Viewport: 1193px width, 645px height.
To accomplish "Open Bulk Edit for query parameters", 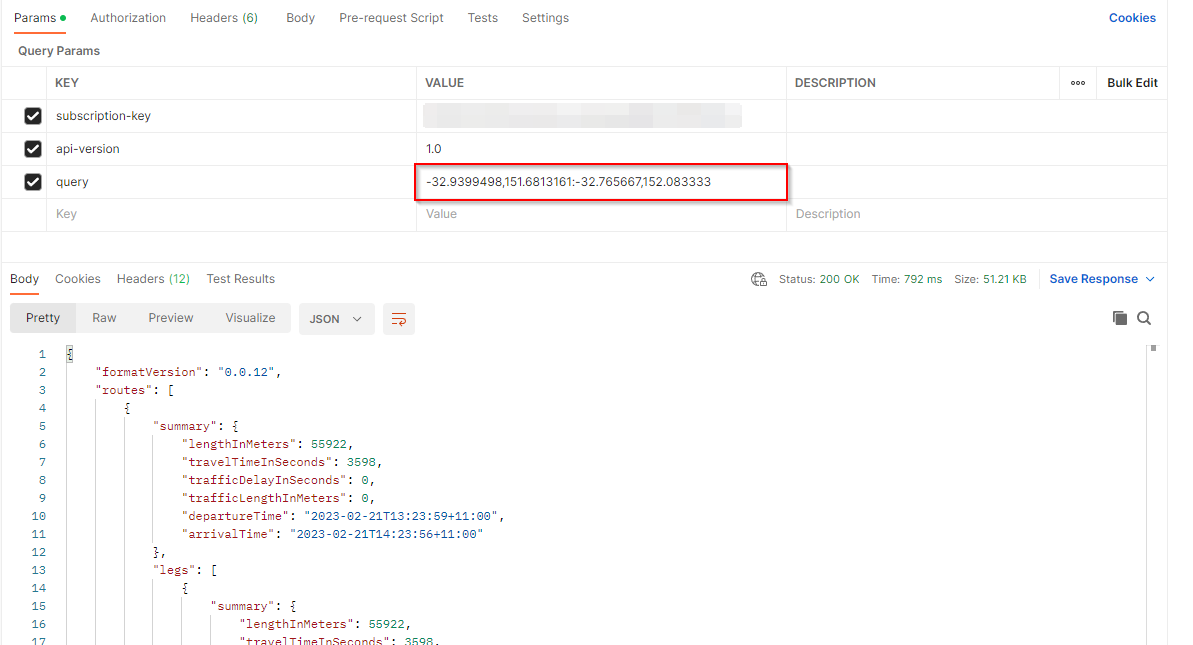I will 1131,83.
